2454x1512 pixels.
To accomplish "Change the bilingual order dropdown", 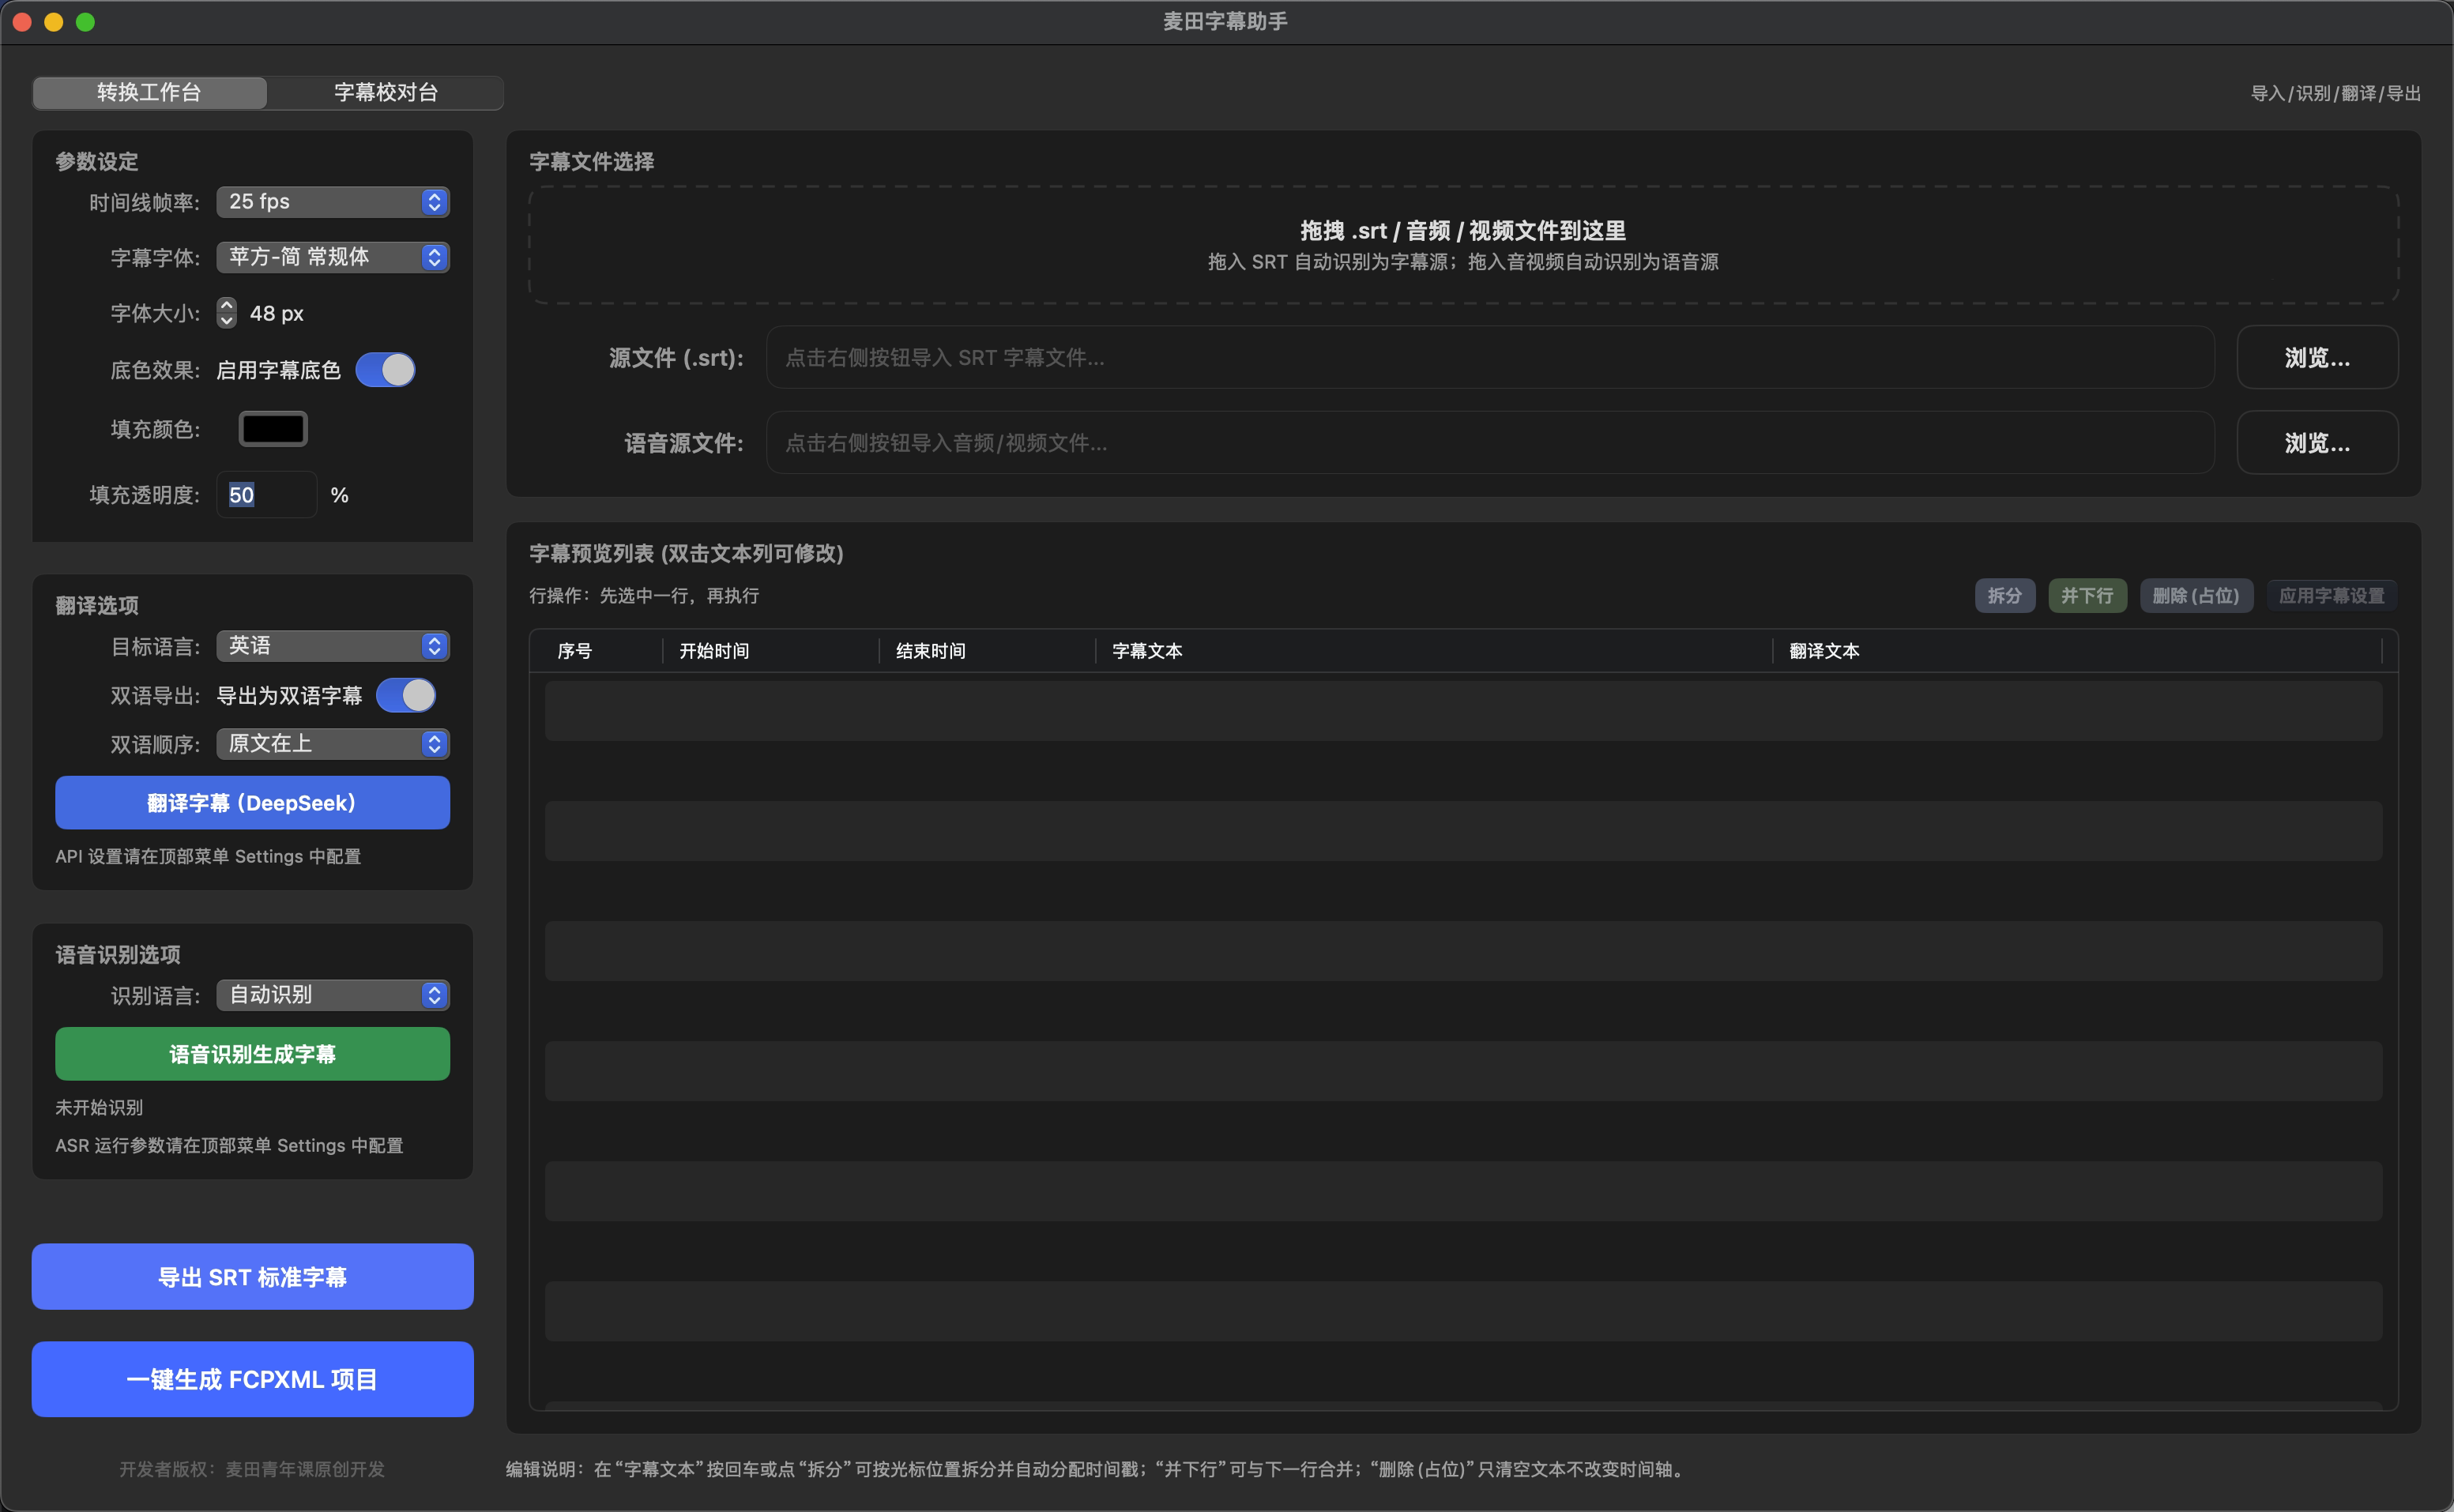I will 333,744.
